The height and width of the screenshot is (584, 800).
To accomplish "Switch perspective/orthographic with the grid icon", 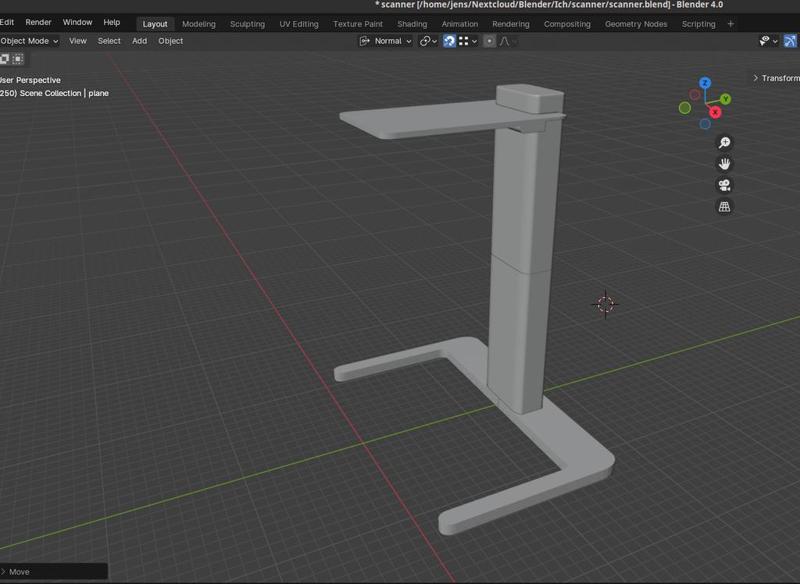I will (x=725, y=207).
